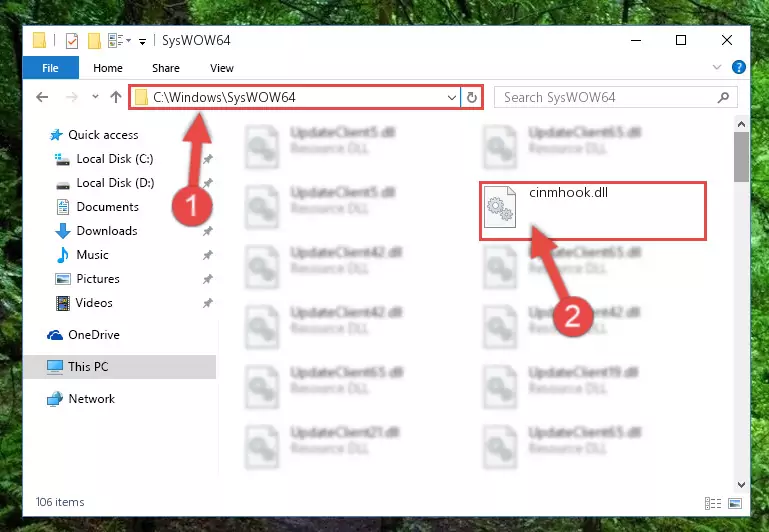
Task: Maximize the SysWOW64 window
Action: tap(681, 40)
